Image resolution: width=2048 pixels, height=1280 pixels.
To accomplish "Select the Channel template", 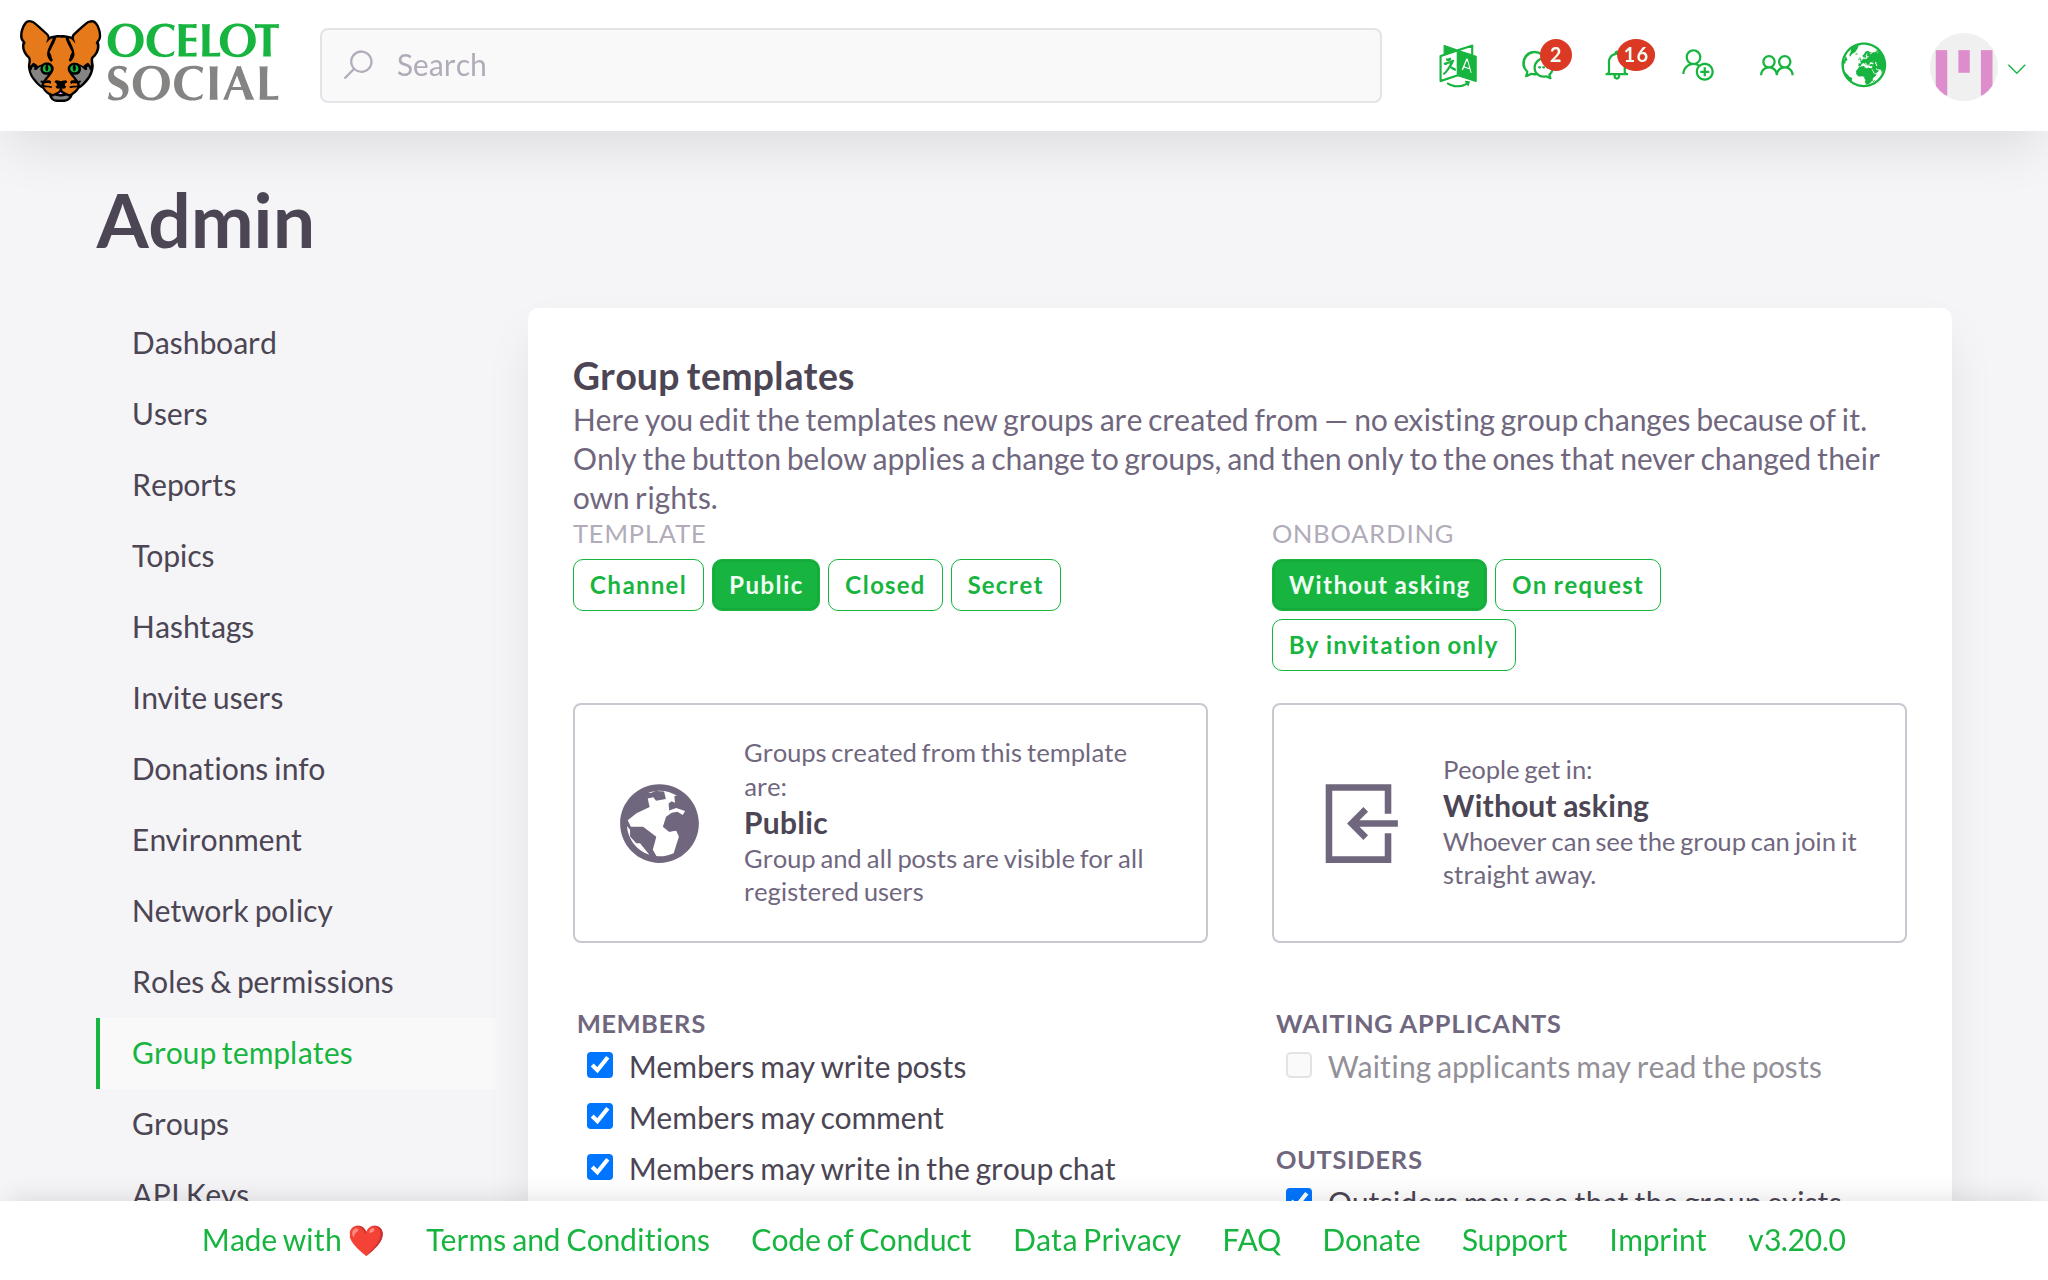I will pos(638,585).
